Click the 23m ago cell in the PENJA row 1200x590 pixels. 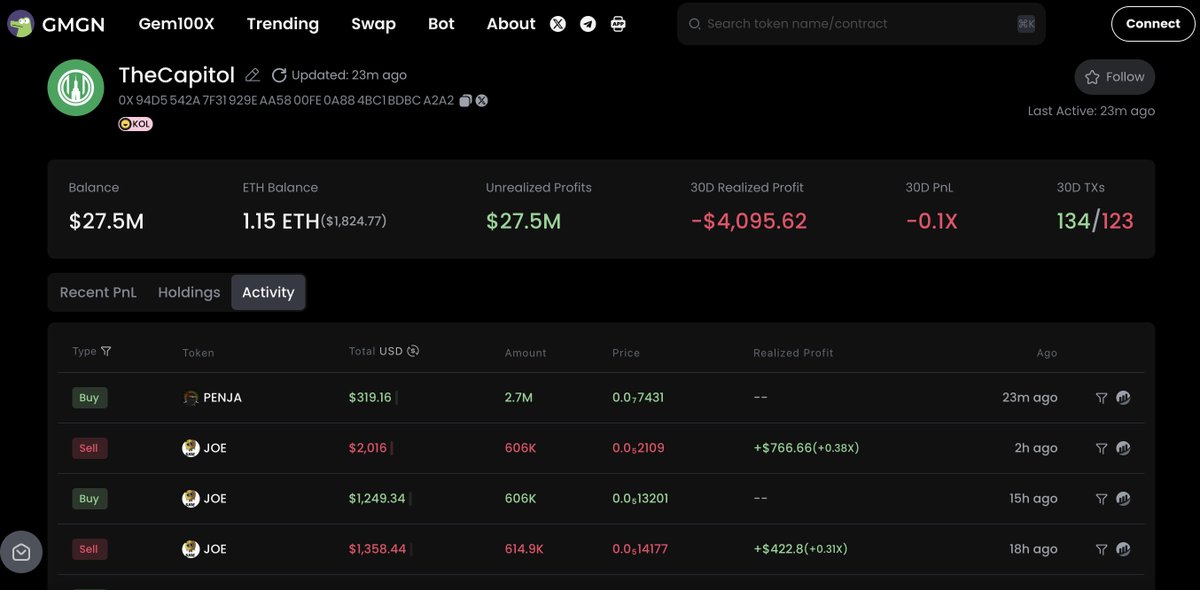pyautogui.click(x=1029, y=398)
